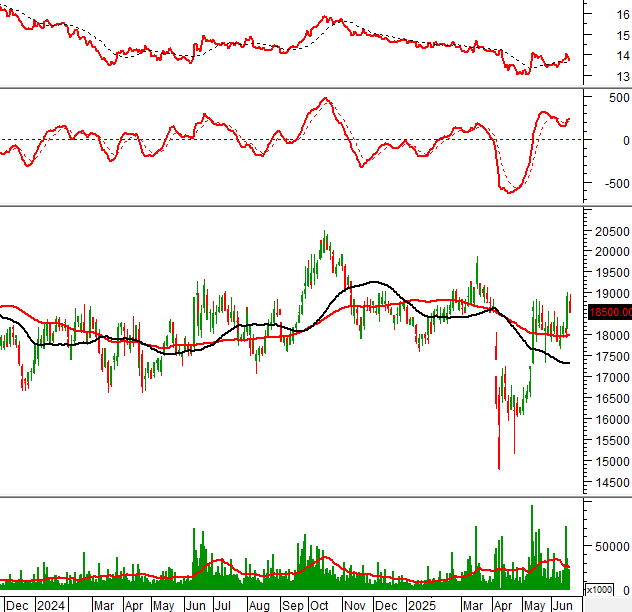Select the 15000 price axis label

pos(612,461)
